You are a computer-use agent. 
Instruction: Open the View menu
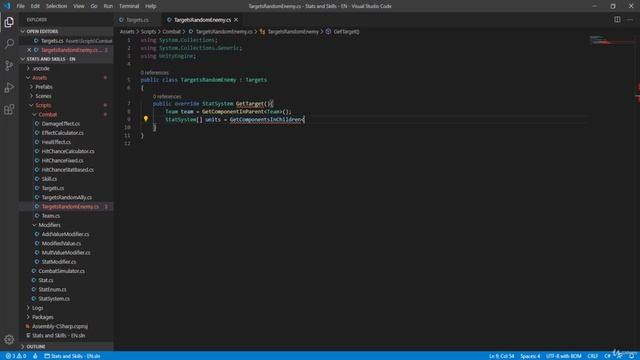pyautogui.click(x=79, y=6)
